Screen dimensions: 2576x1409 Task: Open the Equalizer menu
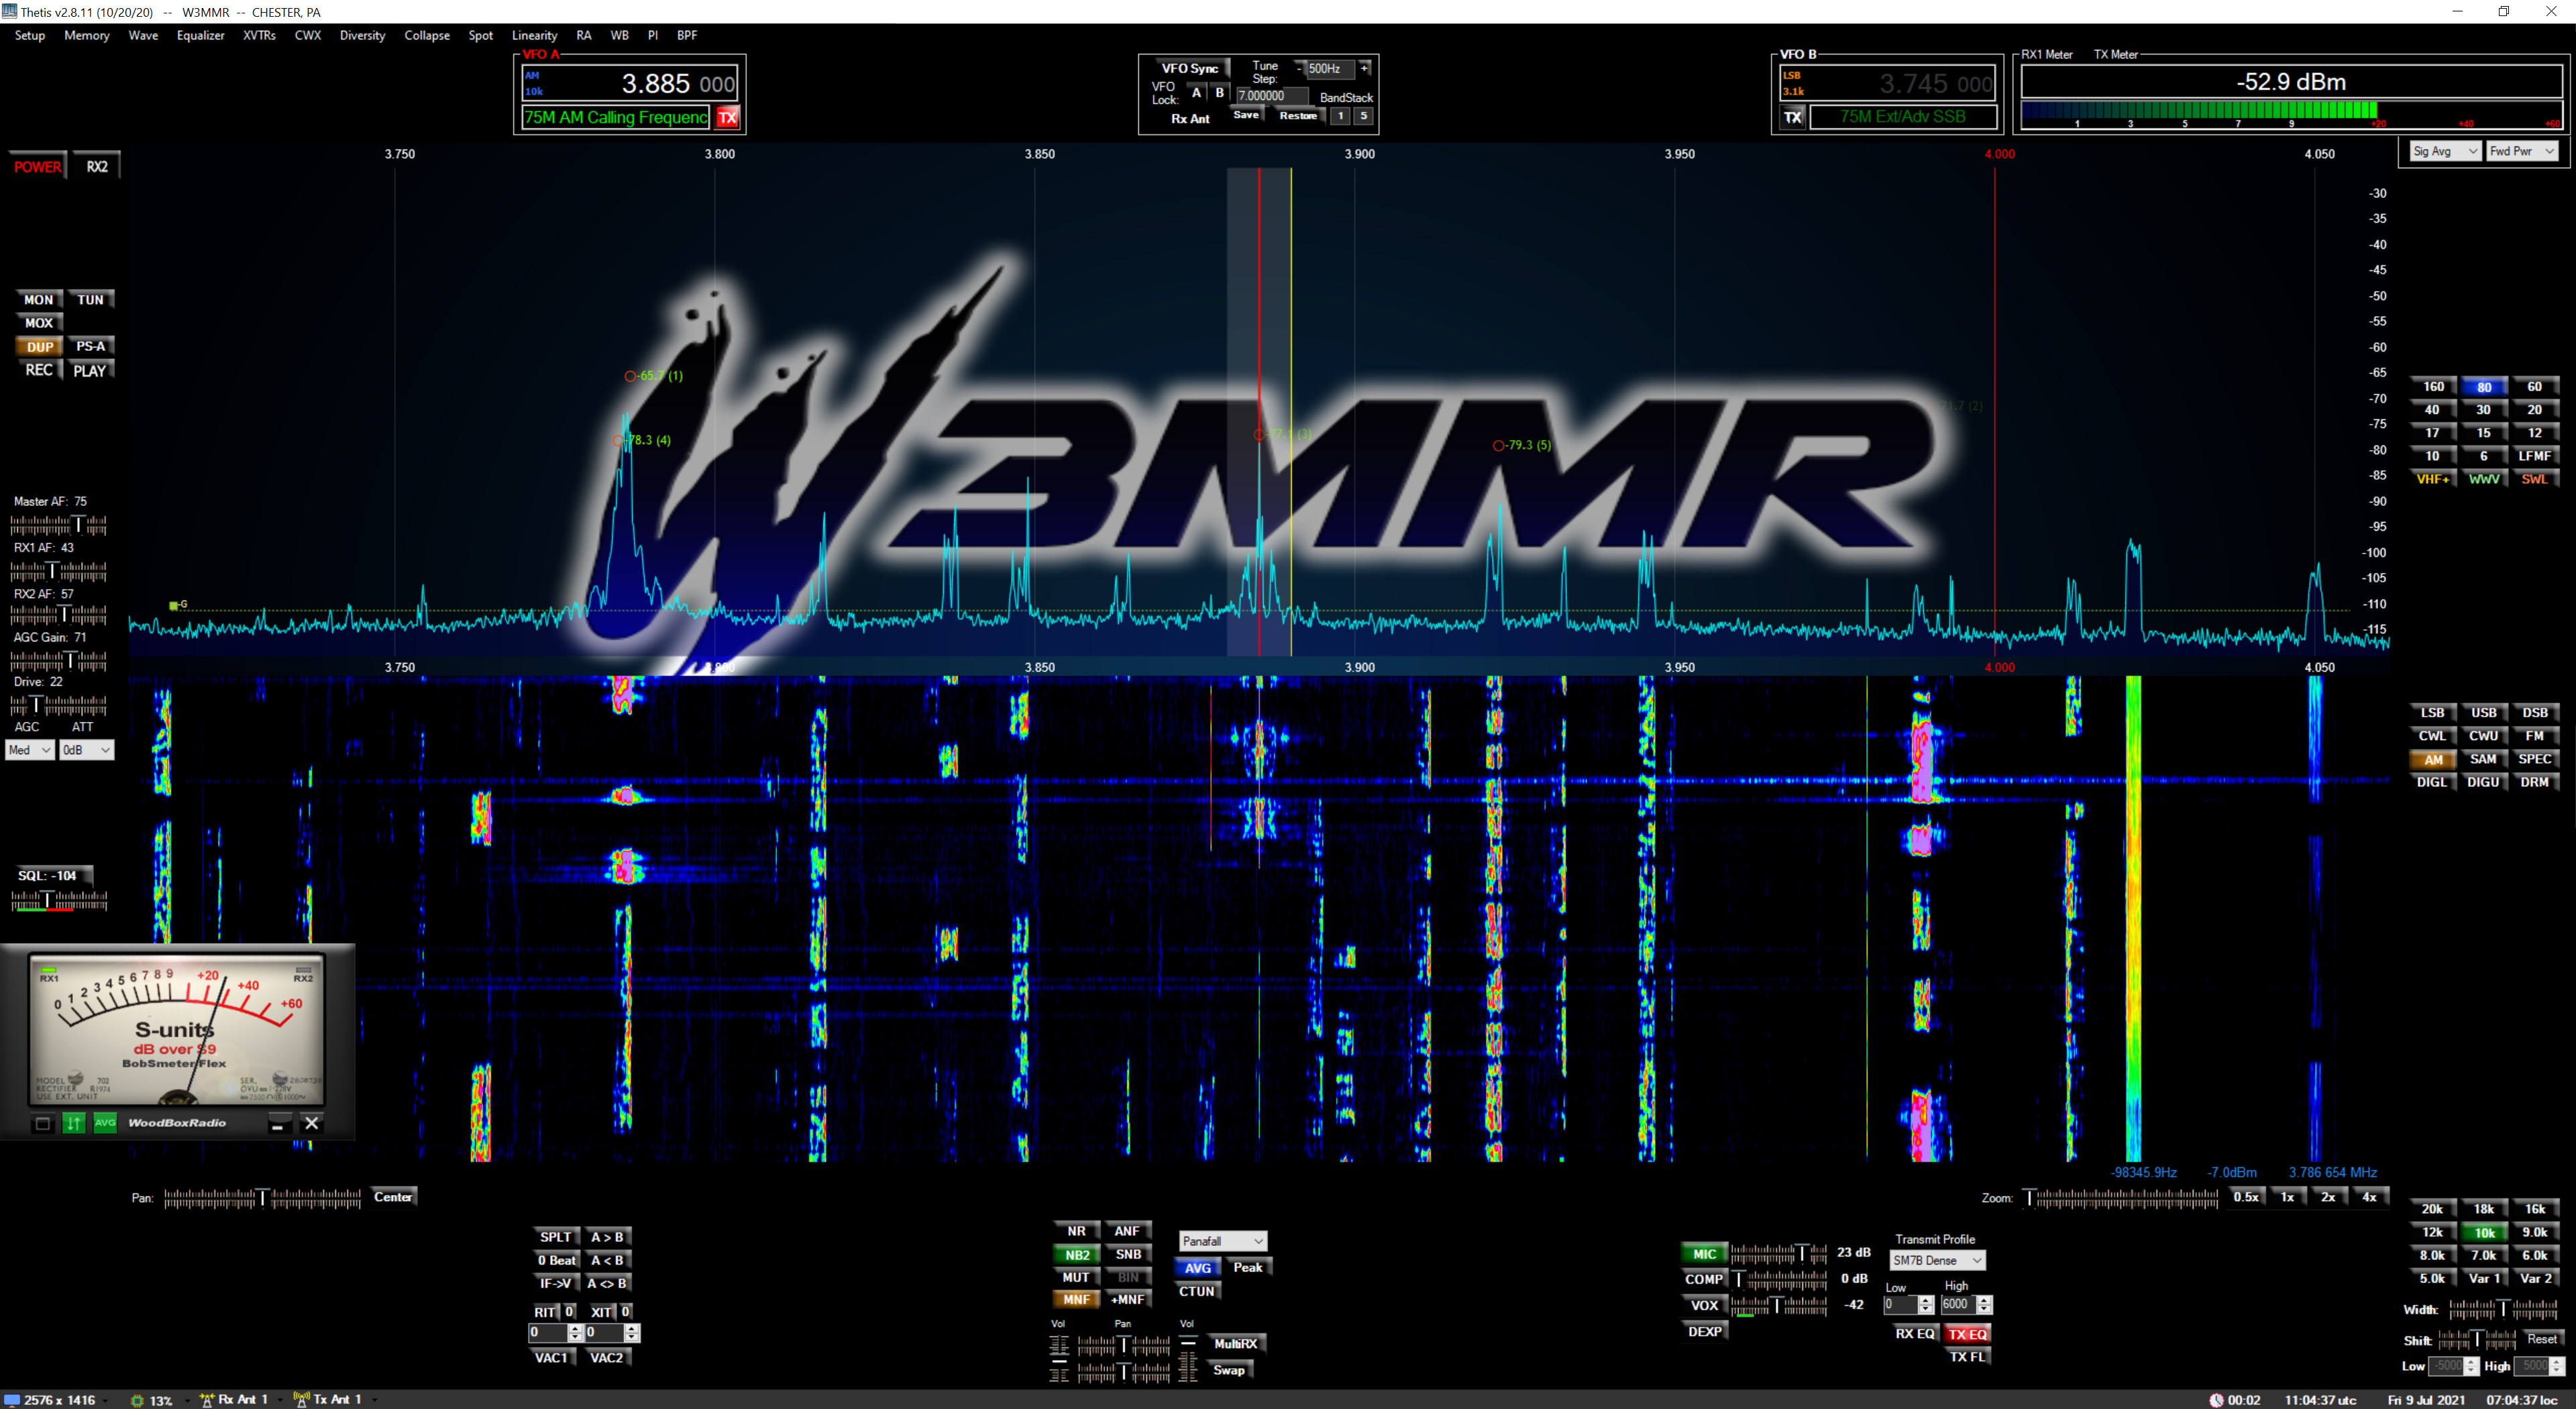200,35
